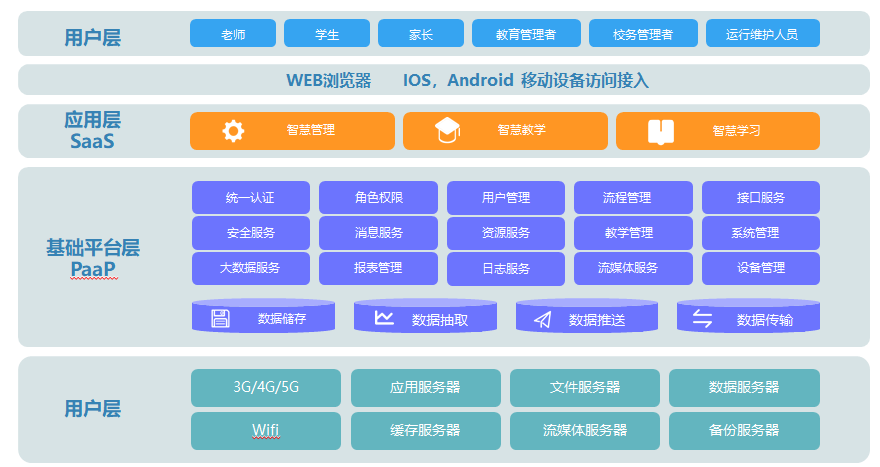Click the paper plane icon in 数据推送
Viewport: 880px width, 467px height.
pos(543,320)
